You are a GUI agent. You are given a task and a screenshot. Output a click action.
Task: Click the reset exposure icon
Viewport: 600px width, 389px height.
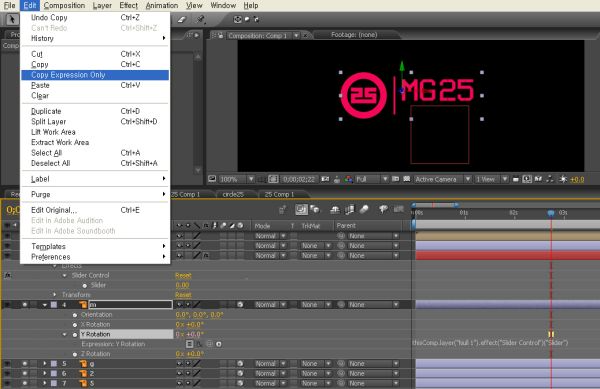[x=563, y=179]
